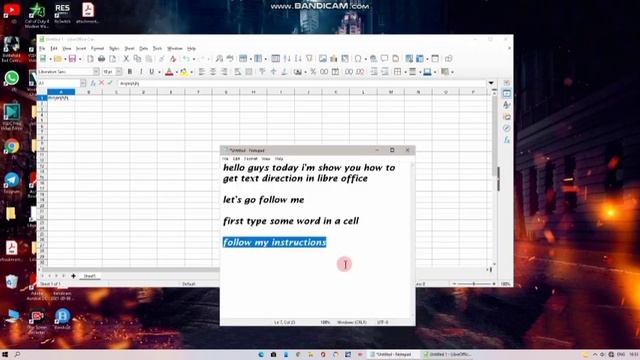Click the yellow background color swatch icon
The height and width of the screenshot is (360, 640).
pyautogui.click(x=184, y=72)
